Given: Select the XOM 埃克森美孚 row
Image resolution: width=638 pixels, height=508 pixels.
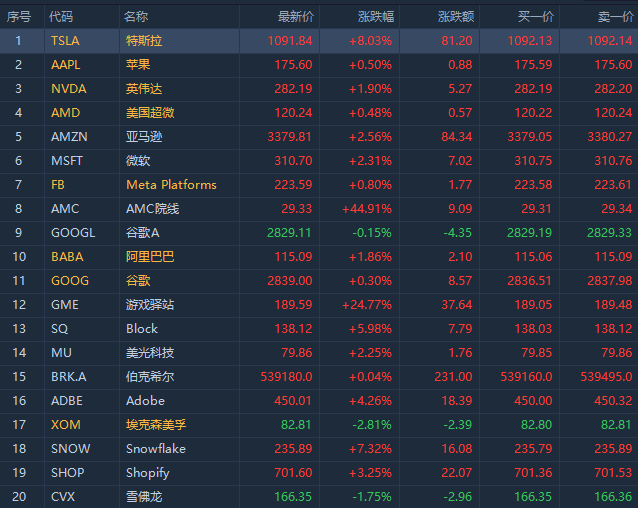Looking at the screenshot, I should tap(319, 425).
